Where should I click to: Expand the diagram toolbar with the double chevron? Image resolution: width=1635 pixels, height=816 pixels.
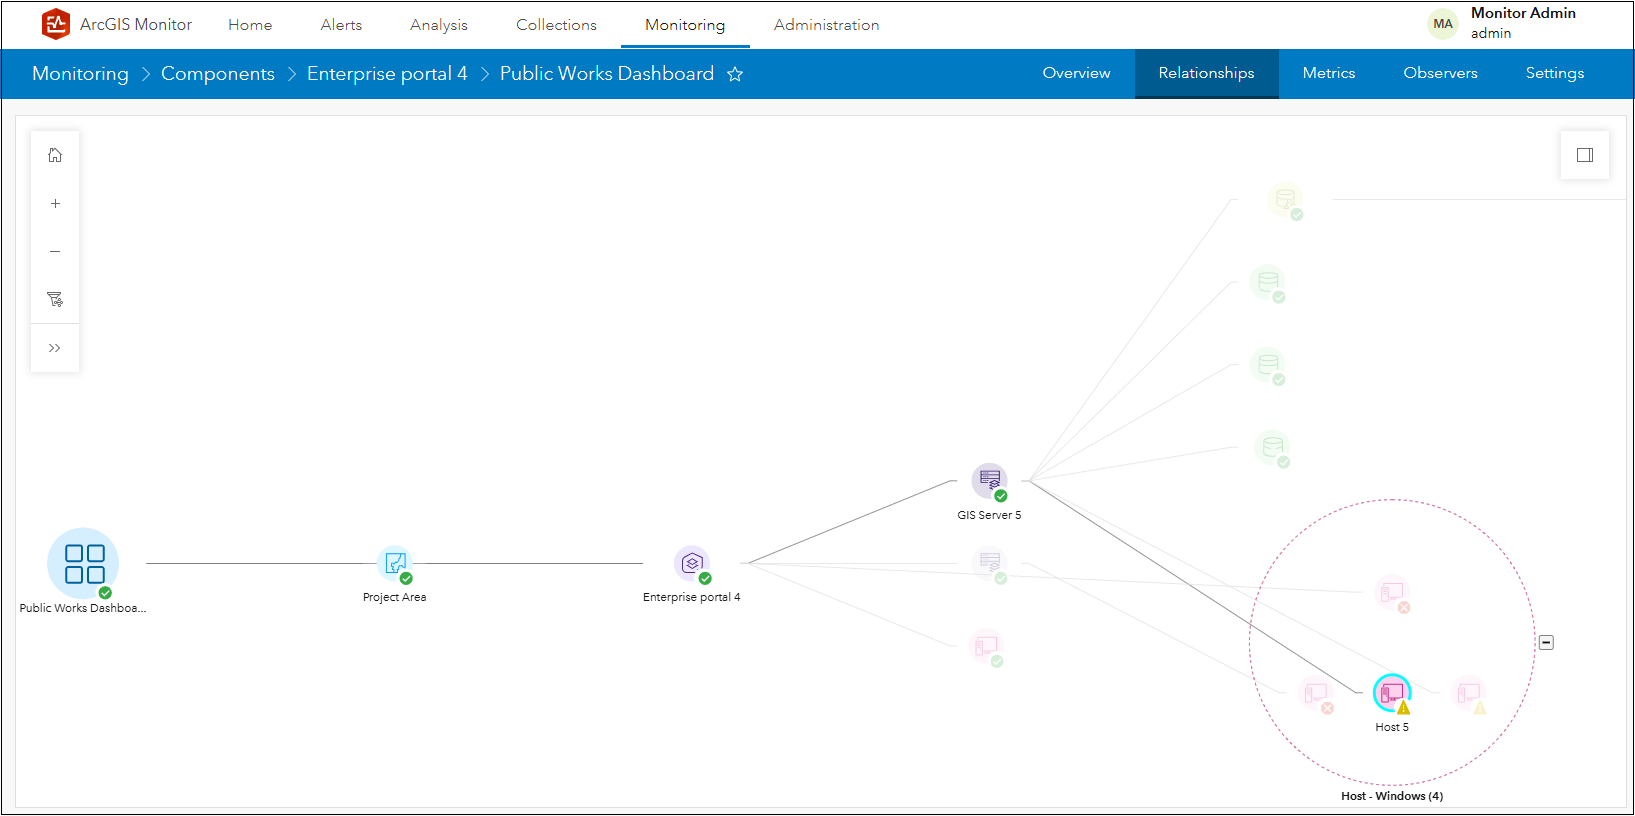(x=55, y=348)
